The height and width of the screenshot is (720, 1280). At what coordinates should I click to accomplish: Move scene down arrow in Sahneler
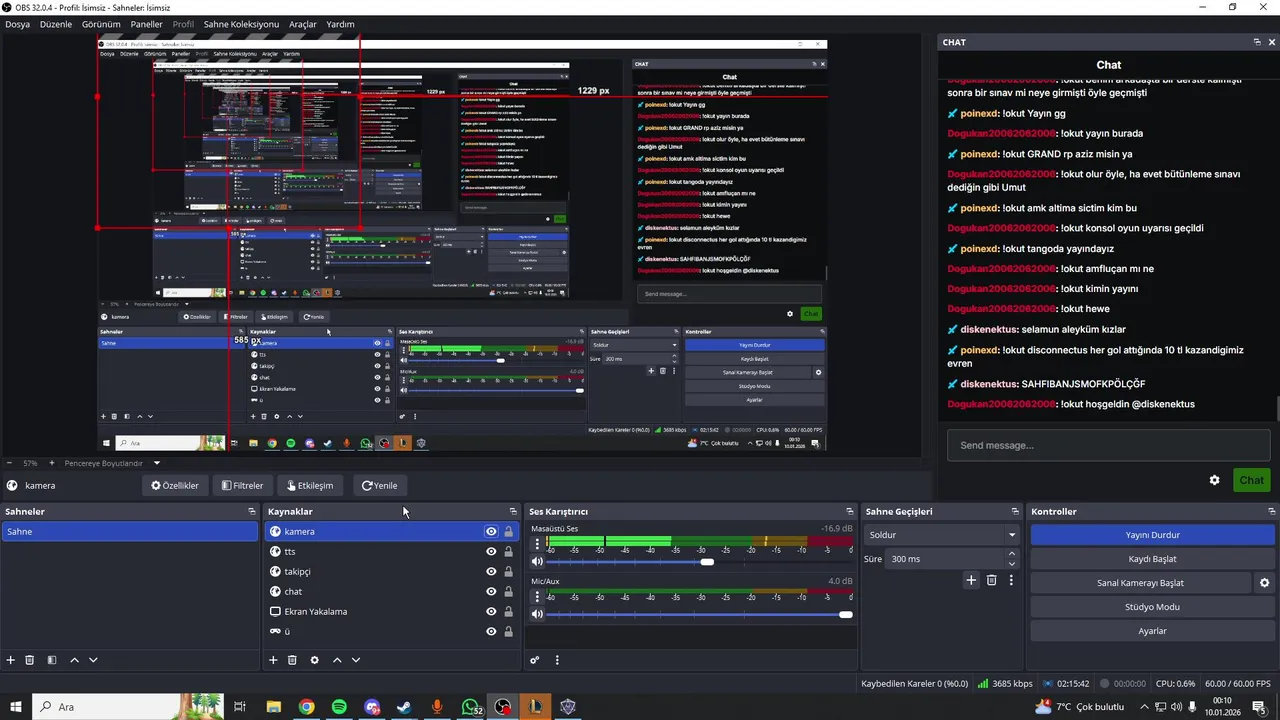[x=93, y=660]
